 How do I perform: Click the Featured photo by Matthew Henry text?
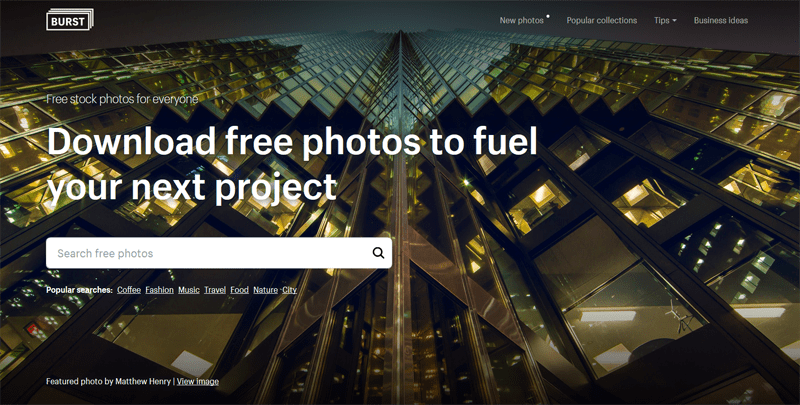[108, 381]
